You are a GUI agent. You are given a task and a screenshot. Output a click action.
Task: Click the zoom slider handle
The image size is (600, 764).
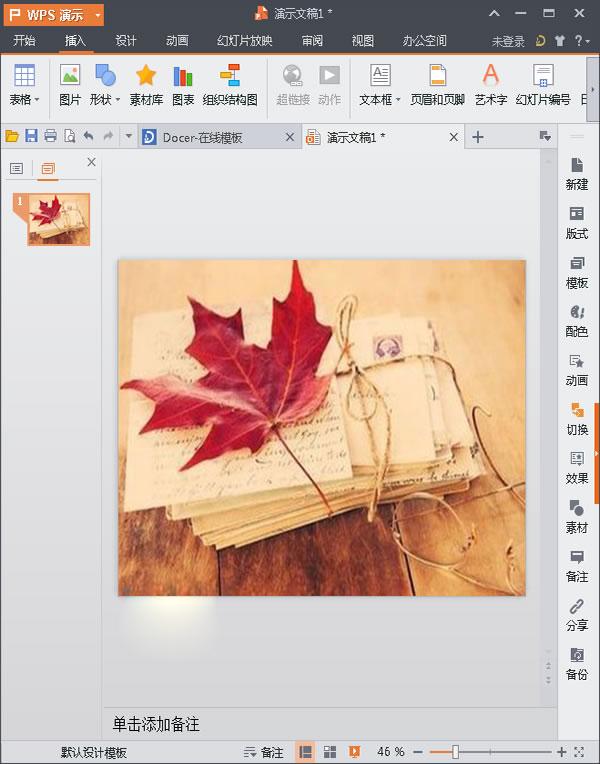[455, 752]
